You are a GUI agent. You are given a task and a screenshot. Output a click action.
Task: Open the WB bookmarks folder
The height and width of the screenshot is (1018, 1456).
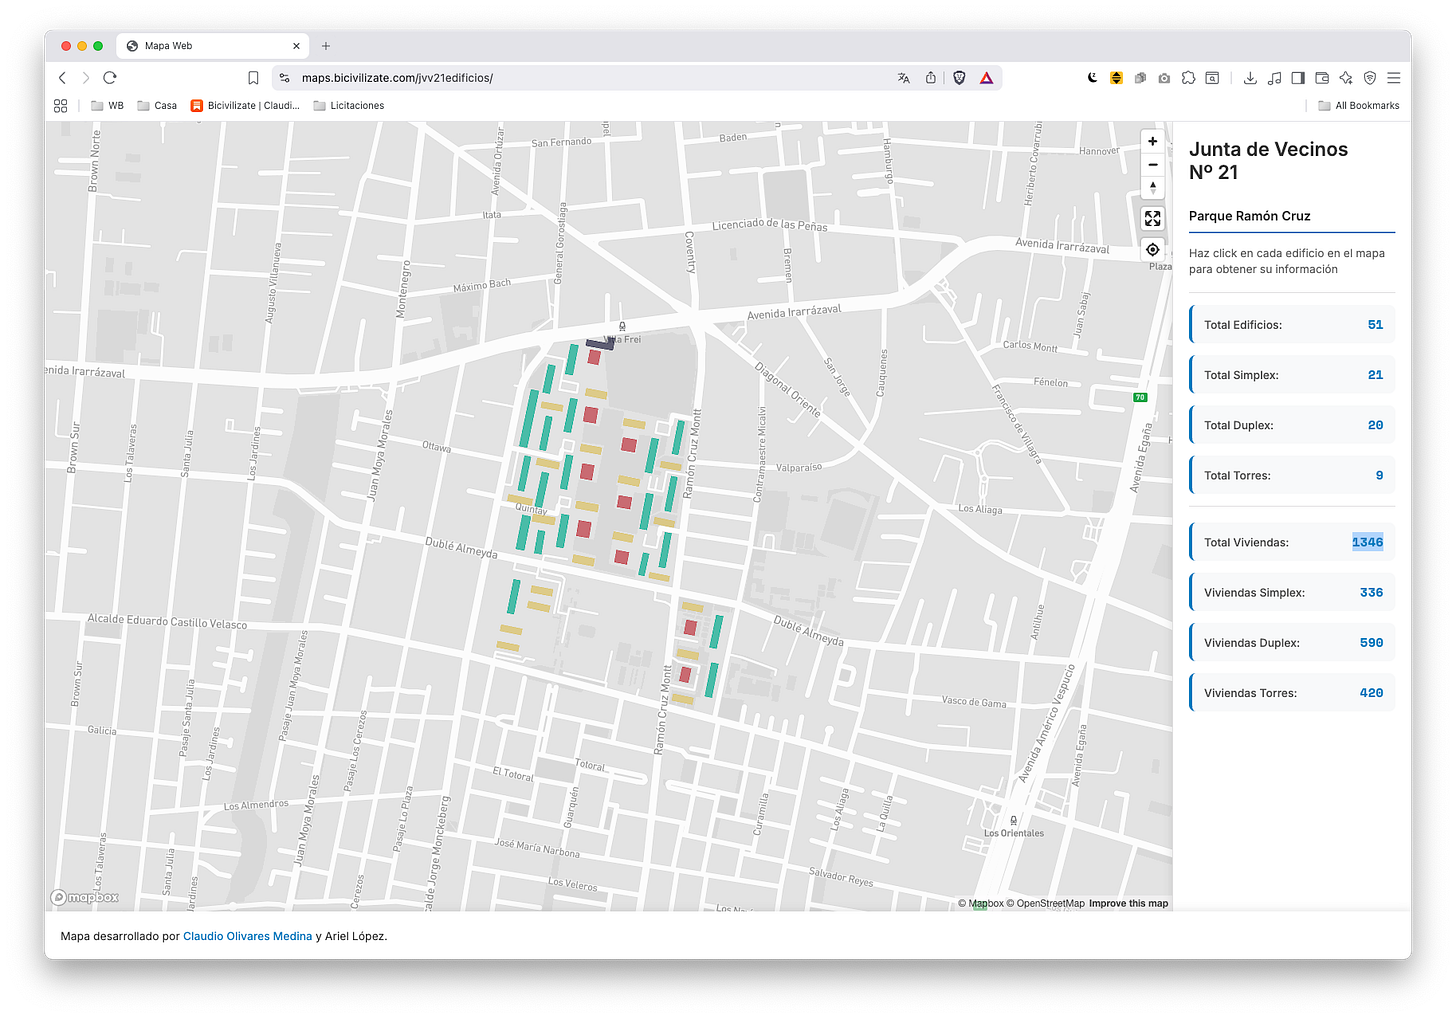[x=107, y=106]
